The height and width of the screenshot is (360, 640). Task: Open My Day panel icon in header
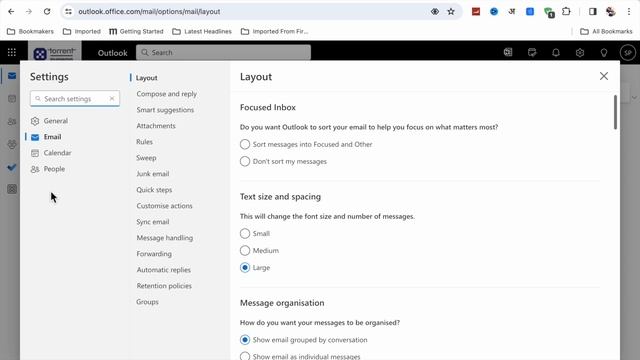tap(532, 52)
